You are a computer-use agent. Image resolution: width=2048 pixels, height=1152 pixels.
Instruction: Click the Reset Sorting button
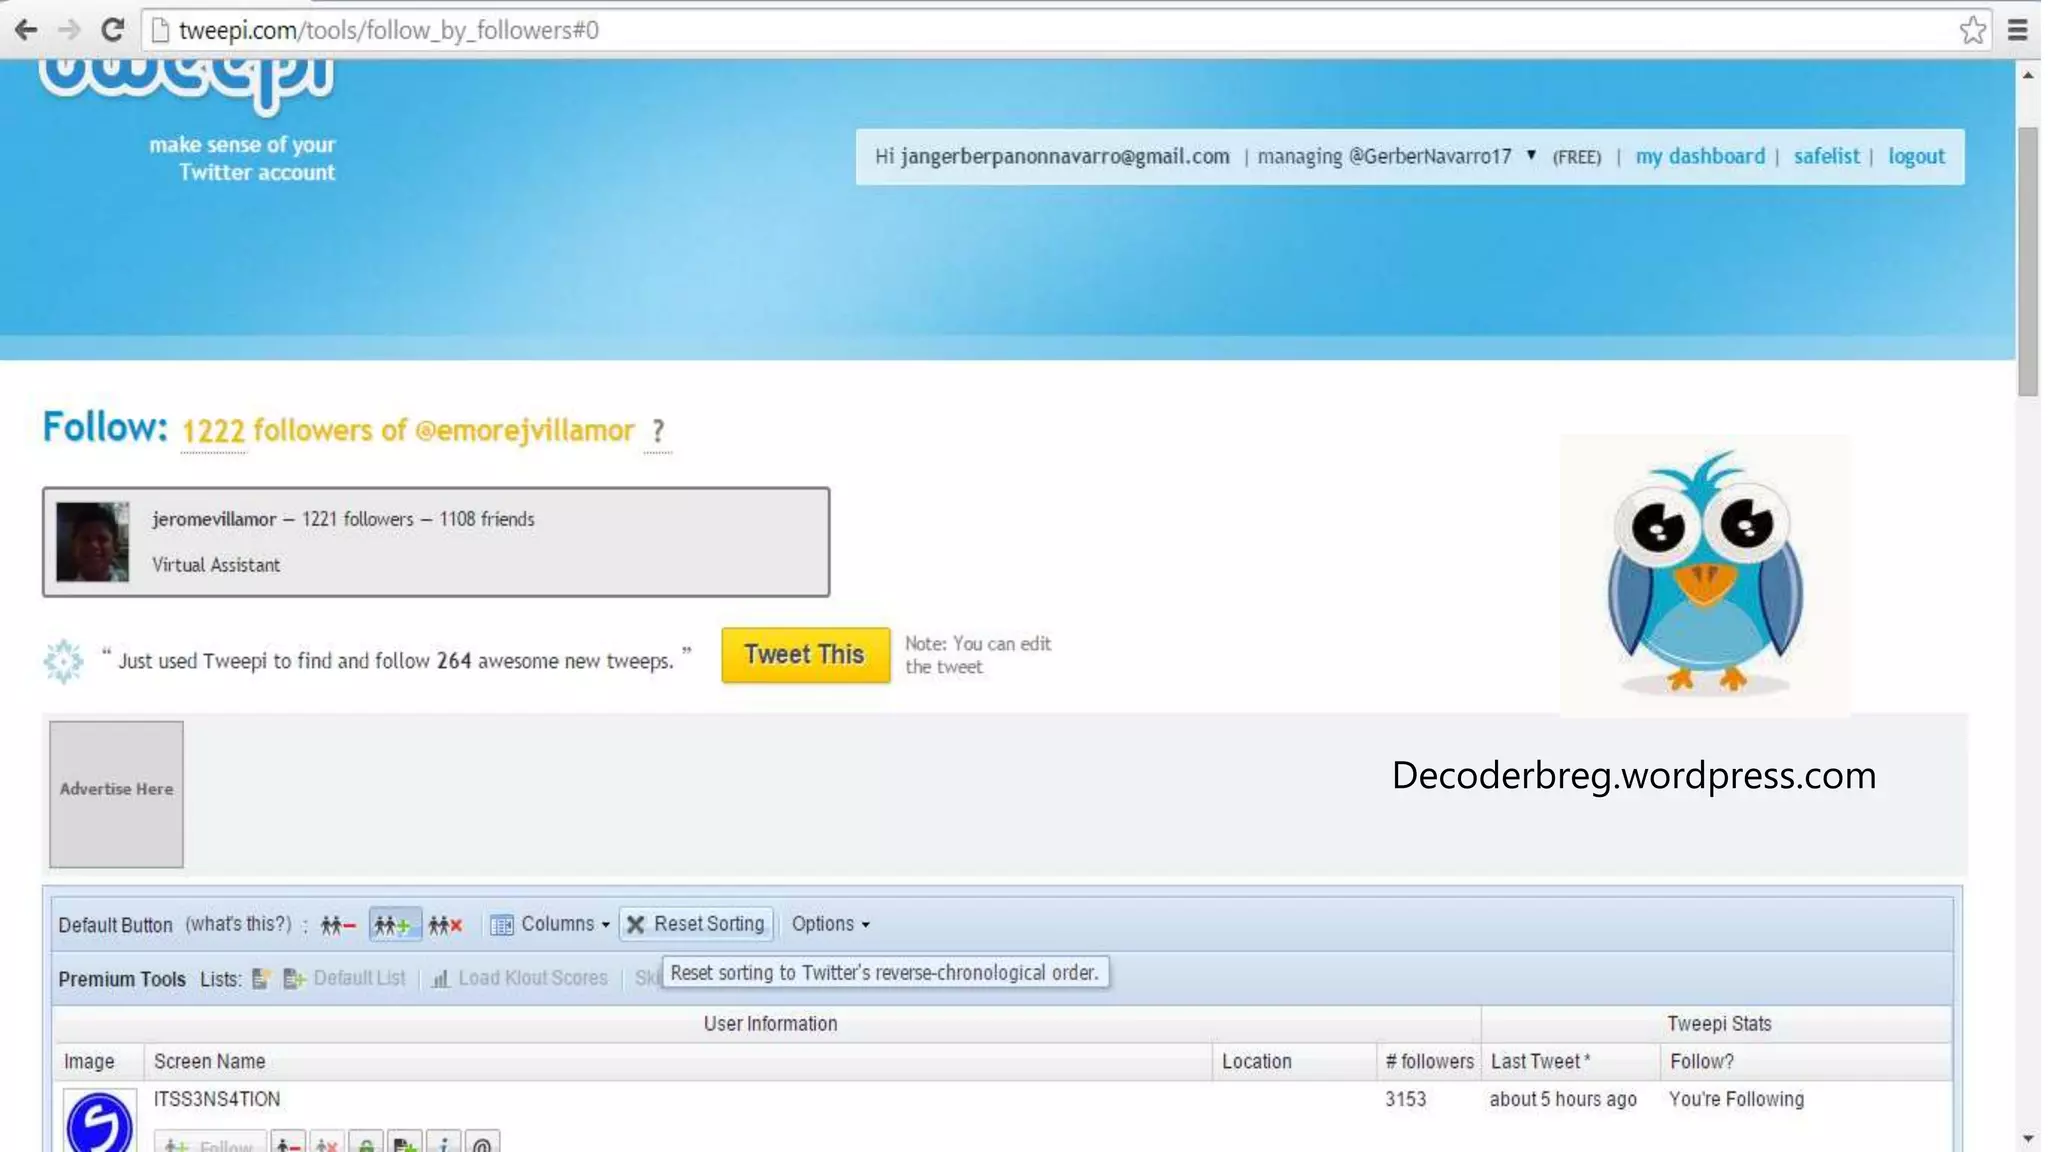click(696, 924)
